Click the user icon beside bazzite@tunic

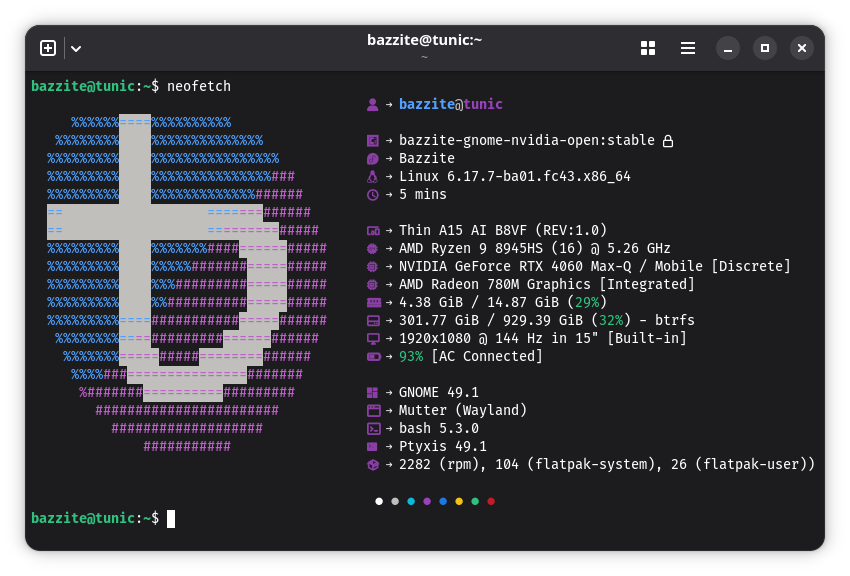373,104
